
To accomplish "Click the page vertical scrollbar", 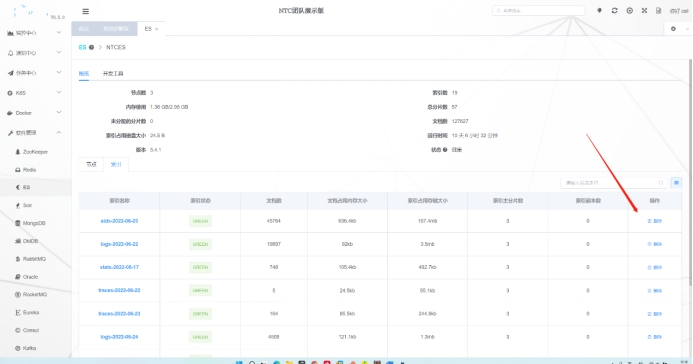I will [x=690, y=172].
